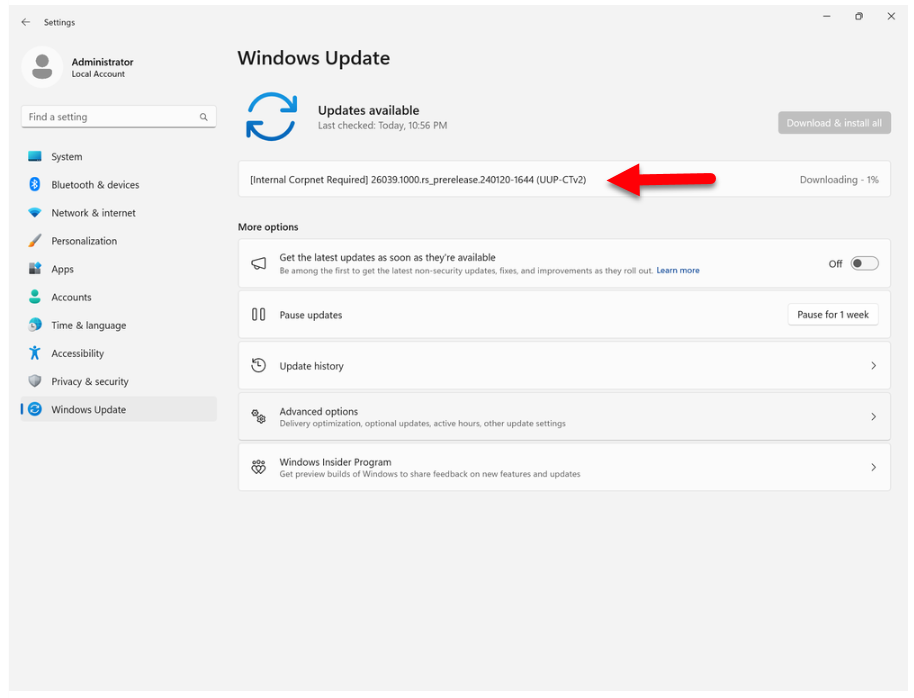Screen dimensions: 914x698
Task: Click the pause bars icon
Action: point(259,315)
